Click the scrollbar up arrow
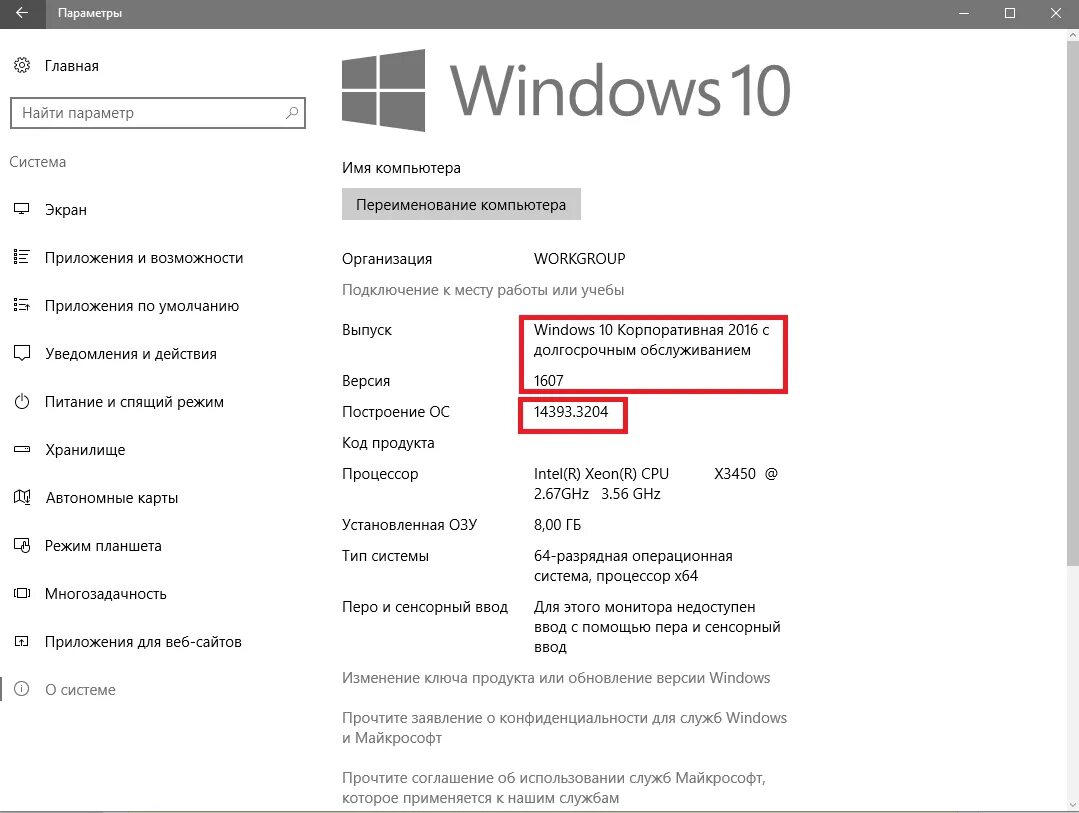Screen dimensions: 1079x813 pyautogui.click(x=1073, y=34)
